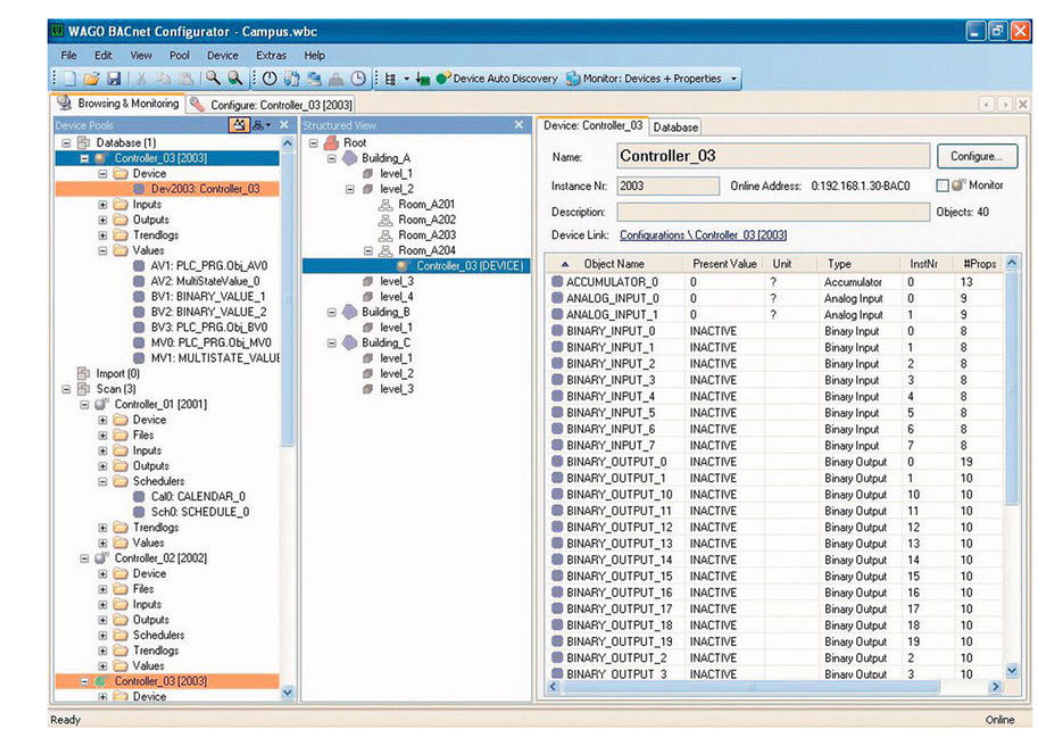Click the Copy toolbar icon
Viewport: 1052px width, 749px height.
tap(163, 79)
